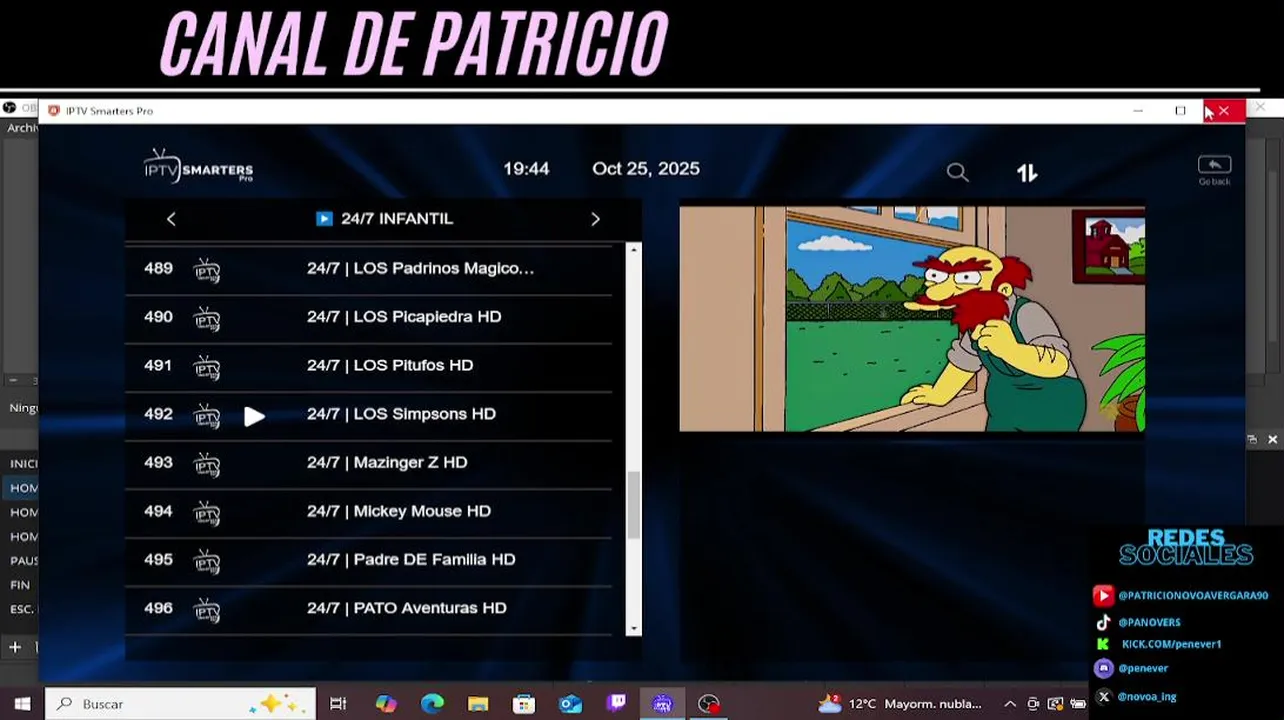The height and width of the screenshot is (720, 1284).
Task: Select ESC. scene in OBS window
Action: pos(22,609)
